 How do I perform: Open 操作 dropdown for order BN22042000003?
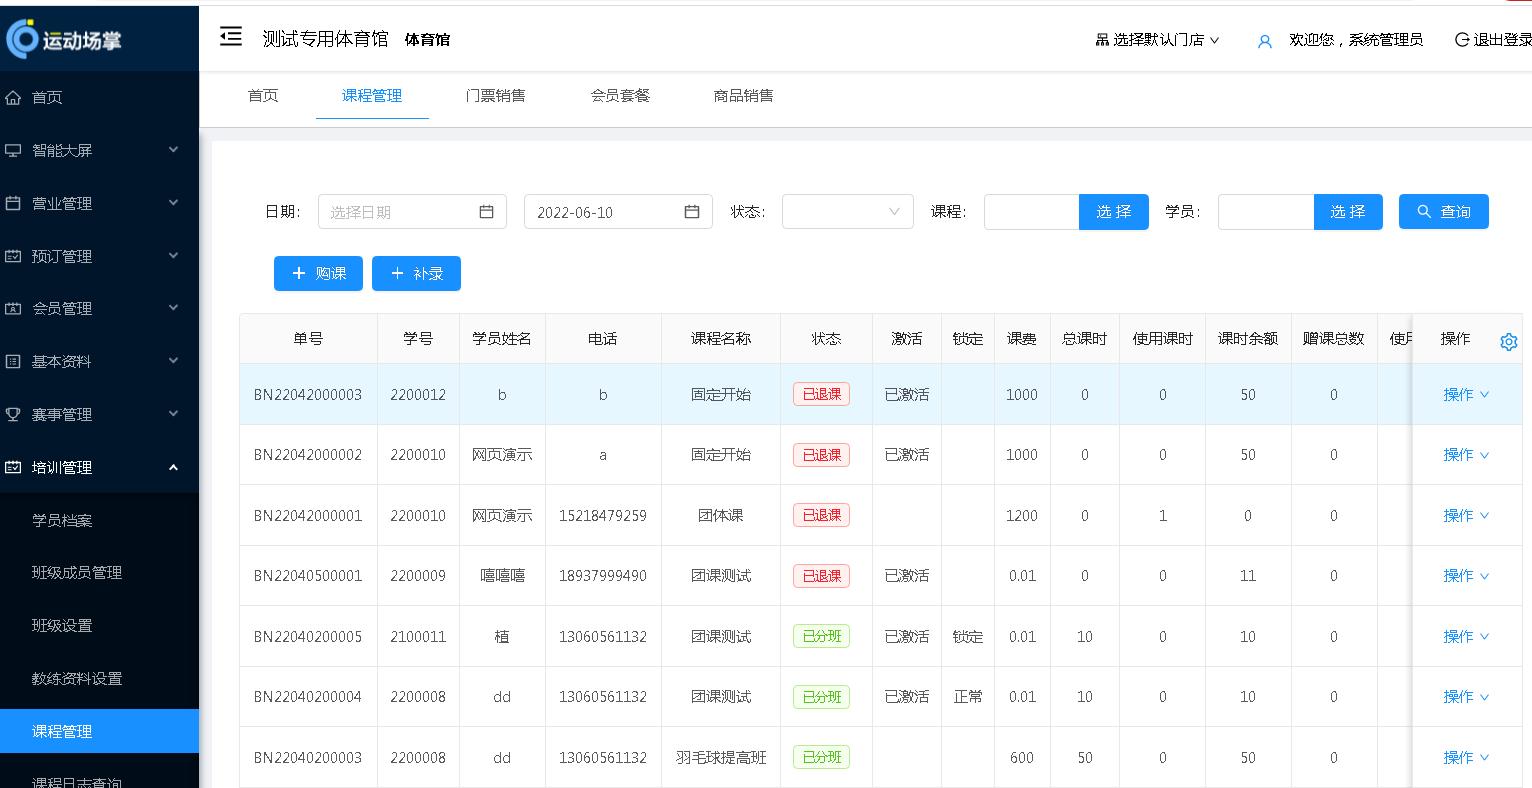click(1465, 394)
